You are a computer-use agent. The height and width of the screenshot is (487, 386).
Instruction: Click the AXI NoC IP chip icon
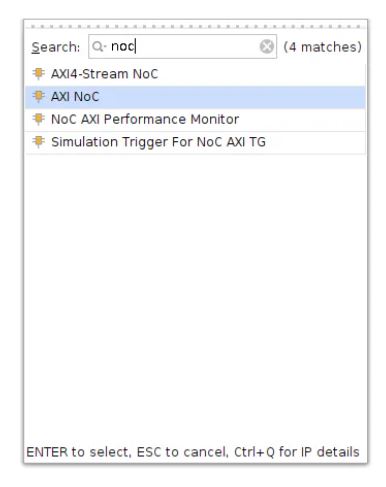pyautogui.click(x=39, y=96)
